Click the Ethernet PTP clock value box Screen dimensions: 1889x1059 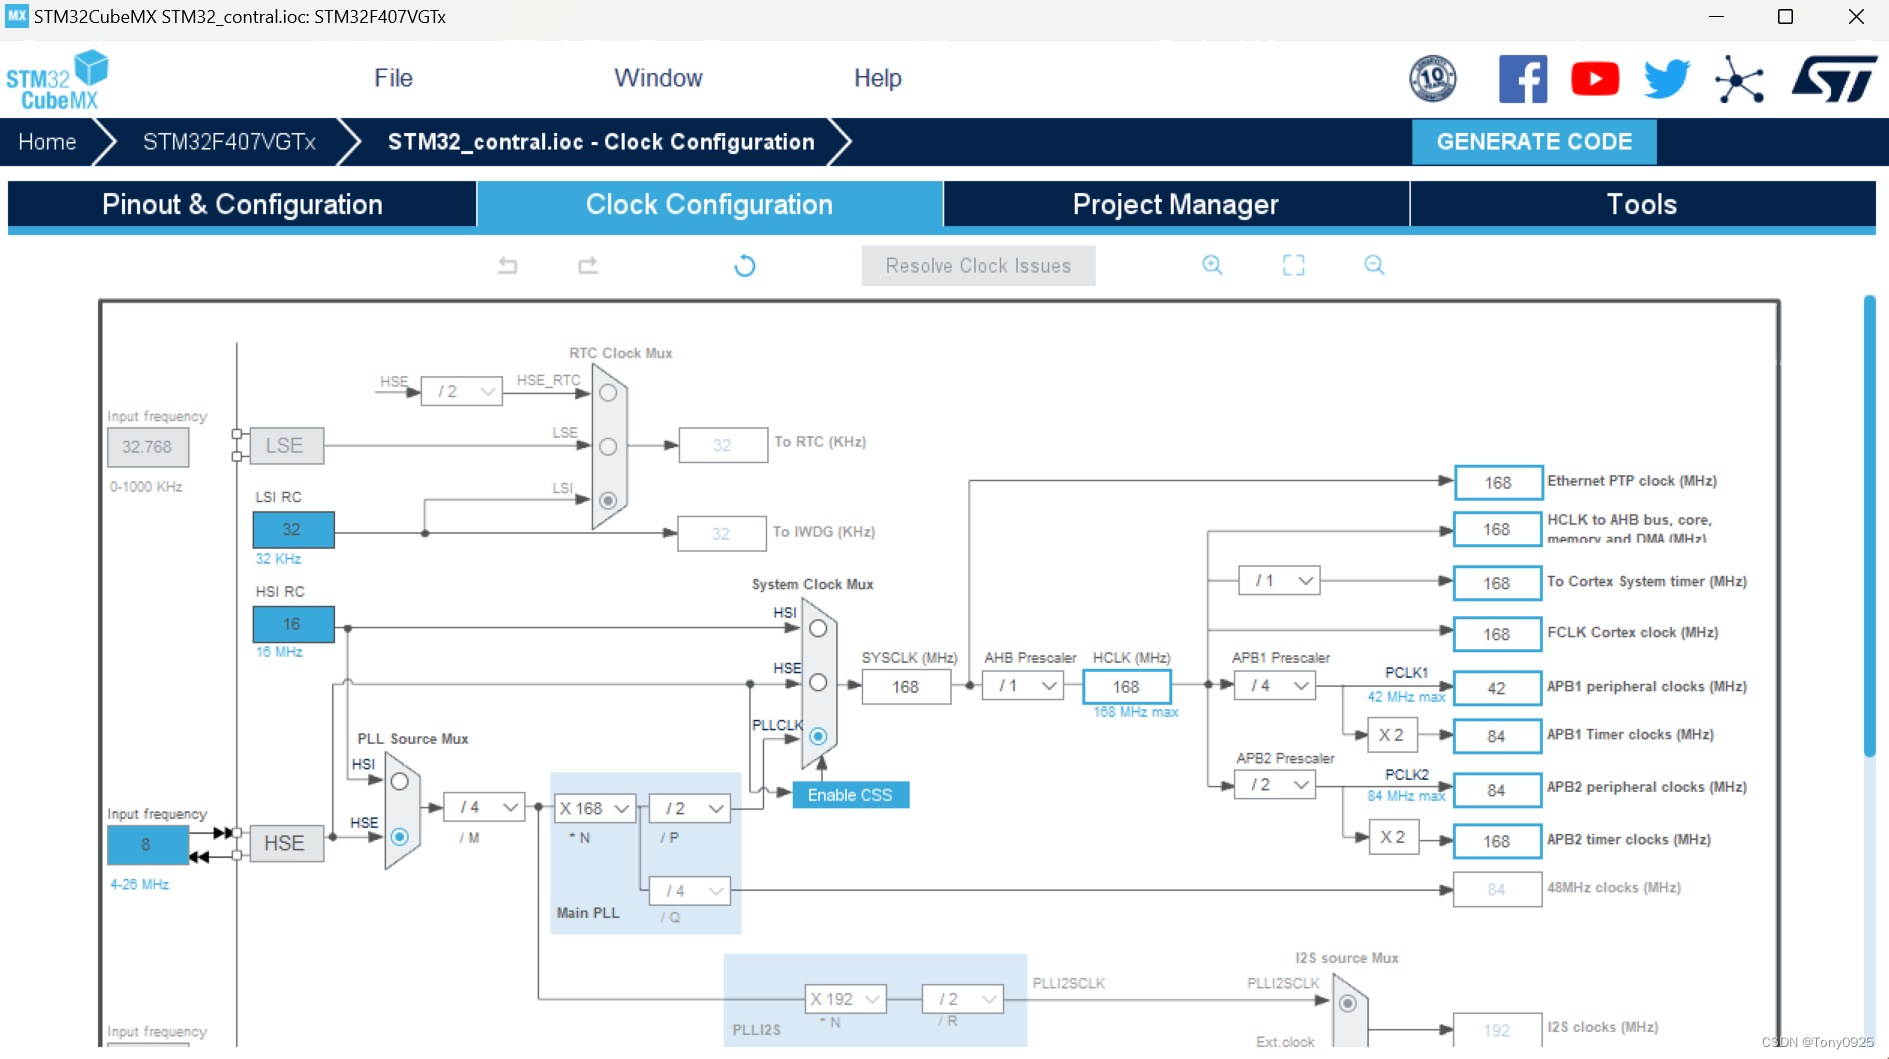[1497, 482]
